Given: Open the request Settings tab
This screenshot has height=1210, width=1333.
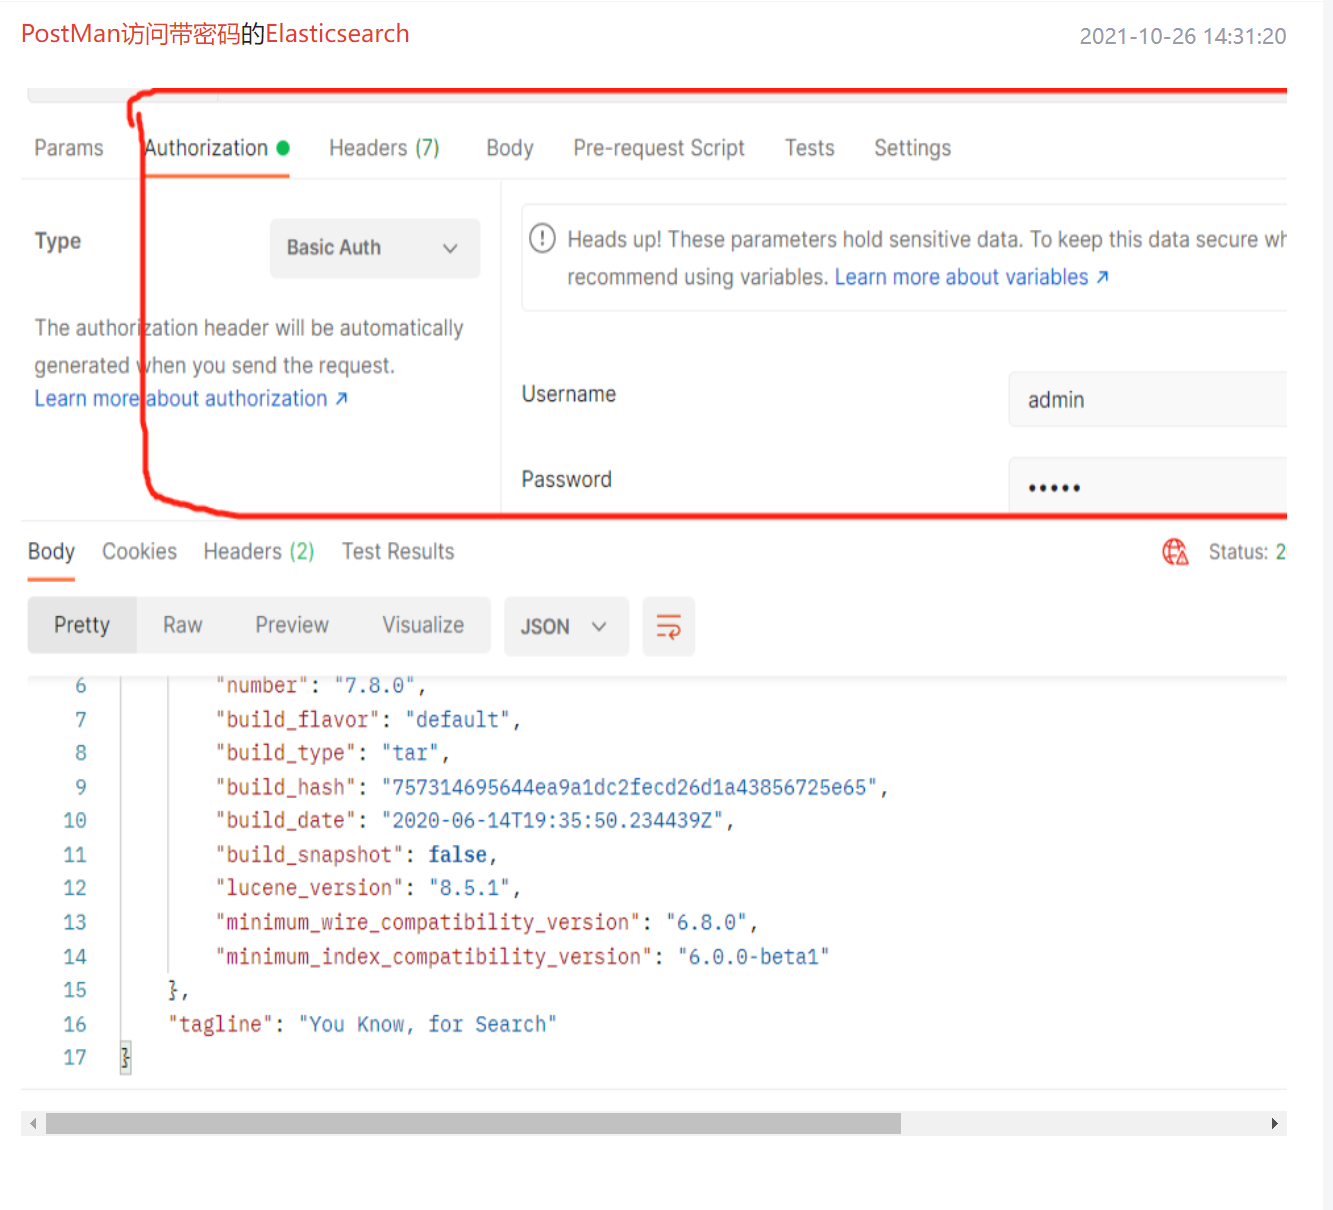Looking at the screenshot, I should (x=912, y=148).
